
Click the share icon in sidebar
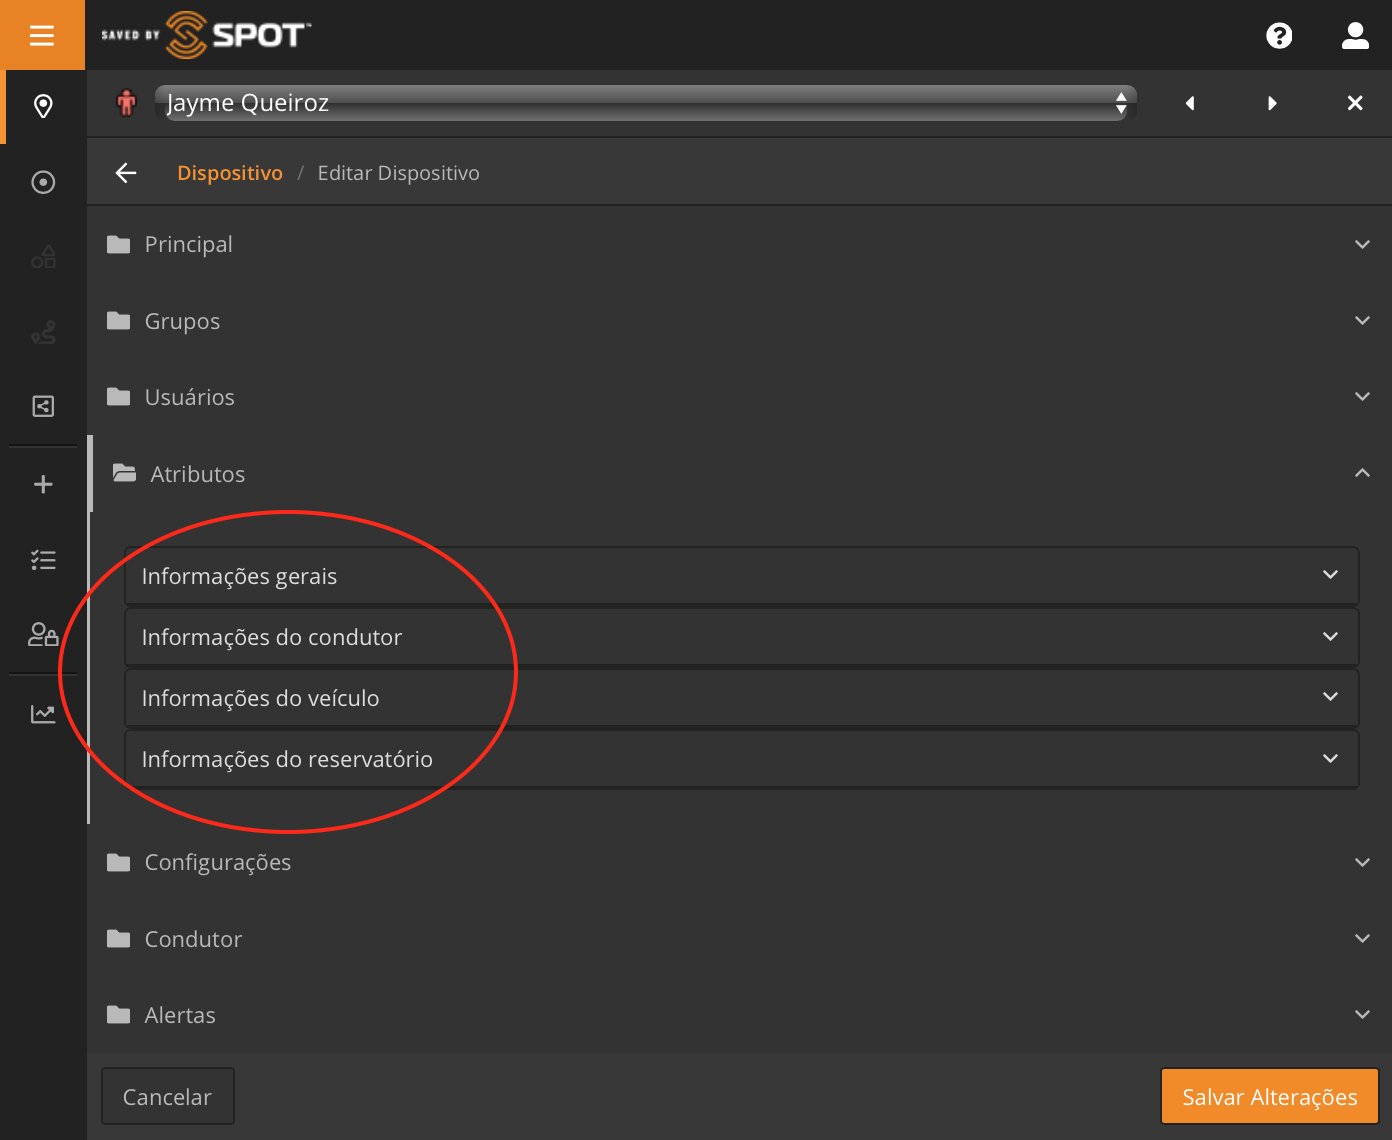(x=43, y=406)
